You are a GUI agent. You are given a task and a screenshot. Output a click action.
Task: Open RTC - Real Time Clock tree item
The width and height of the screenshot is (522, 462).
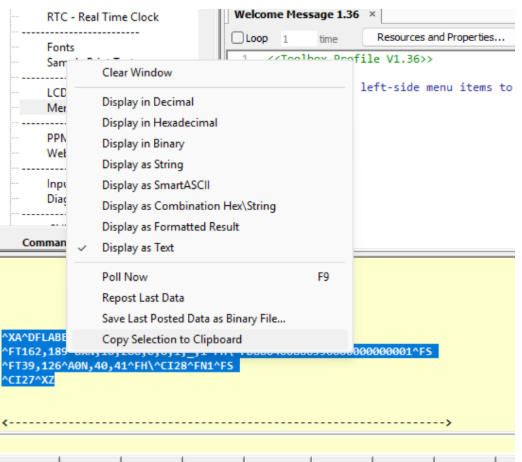(x=103, y=17)
